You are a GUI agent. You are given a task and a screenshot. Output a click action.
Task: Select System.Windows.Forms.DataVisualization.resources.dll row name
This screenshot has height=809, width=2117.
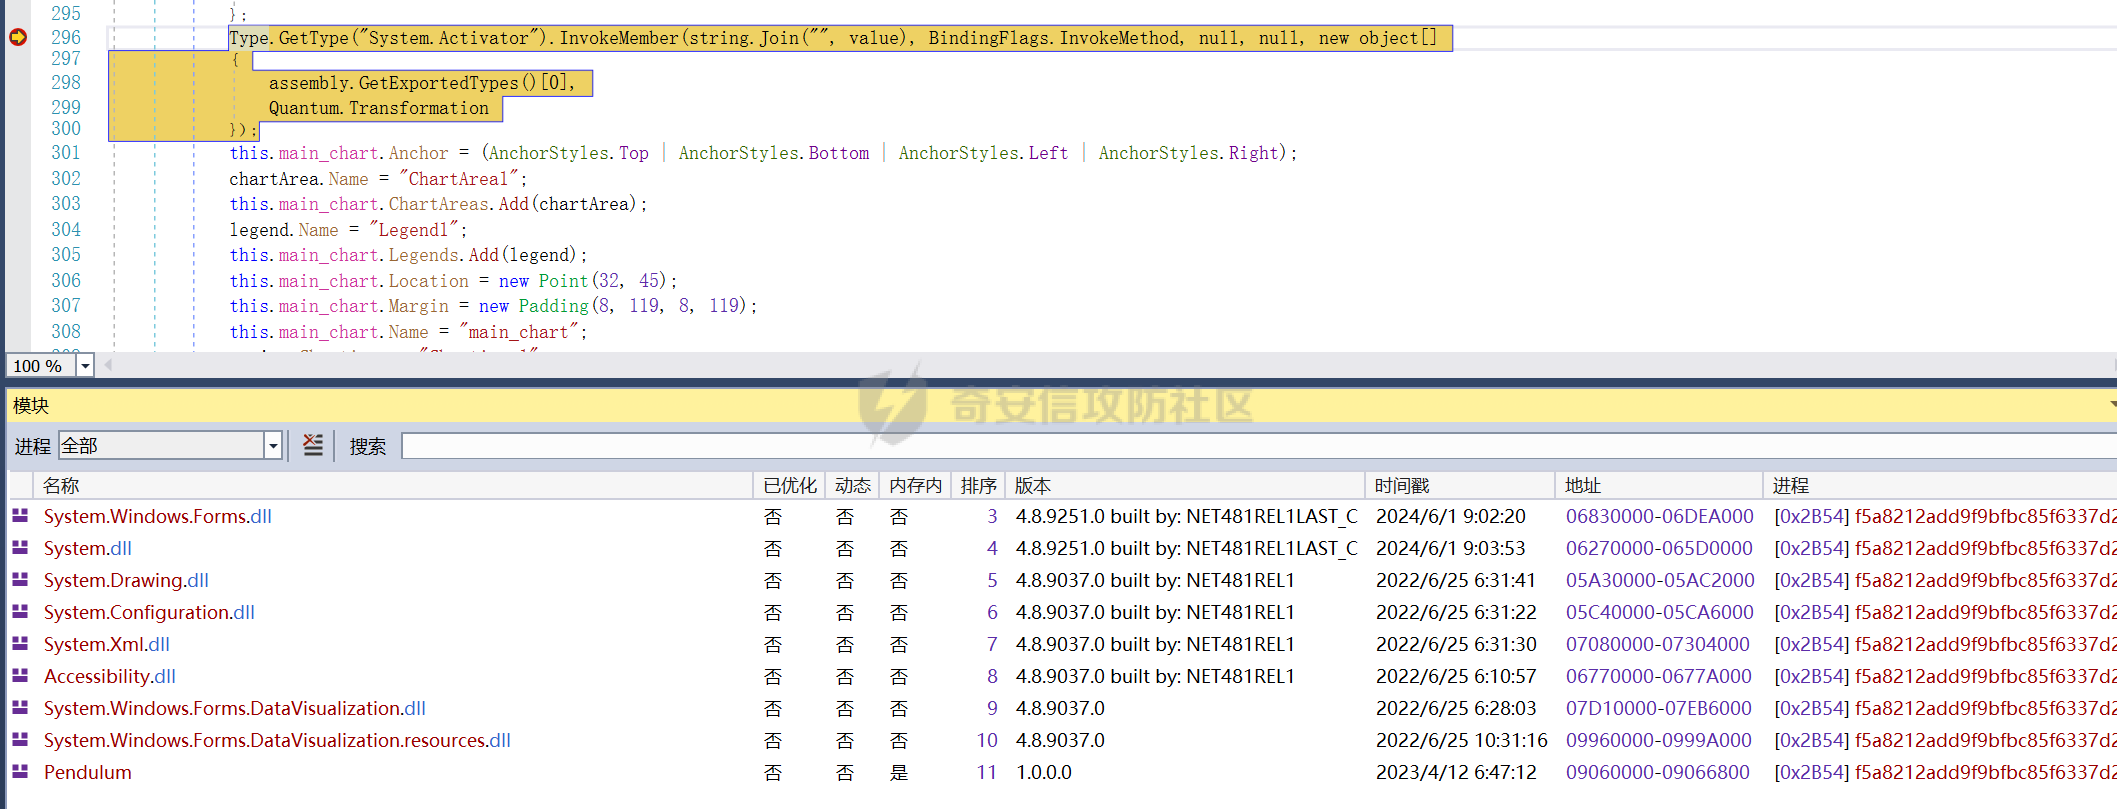click(x=277, y=740)
